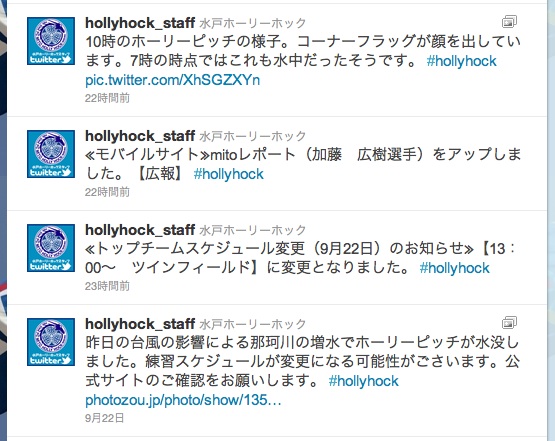
Task: Click the media icon on the typhoon tweet
Action: tap(509, 322)
